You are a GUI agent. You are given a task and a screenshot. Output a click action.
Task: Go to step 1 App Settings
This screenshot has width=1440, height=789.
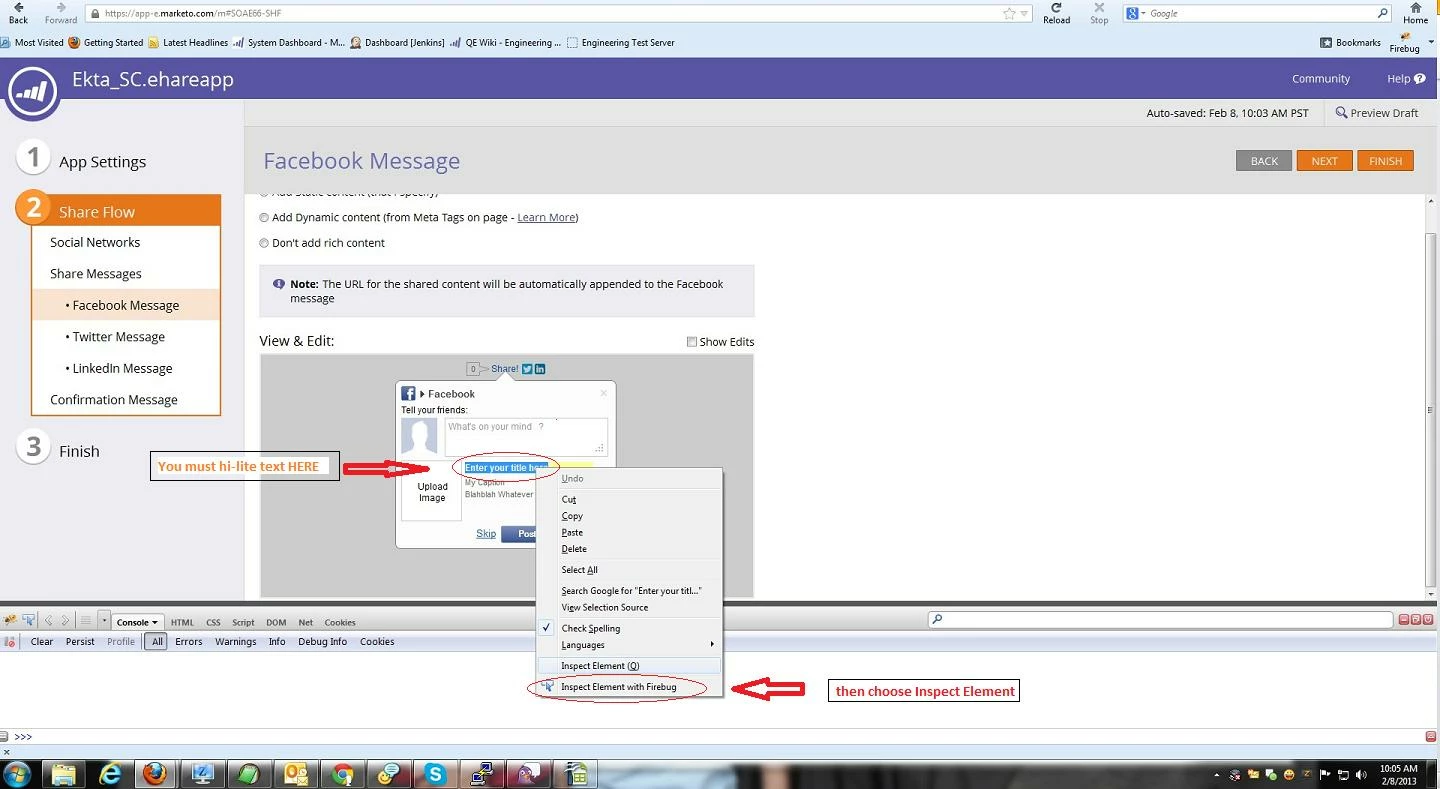point(102,162)
